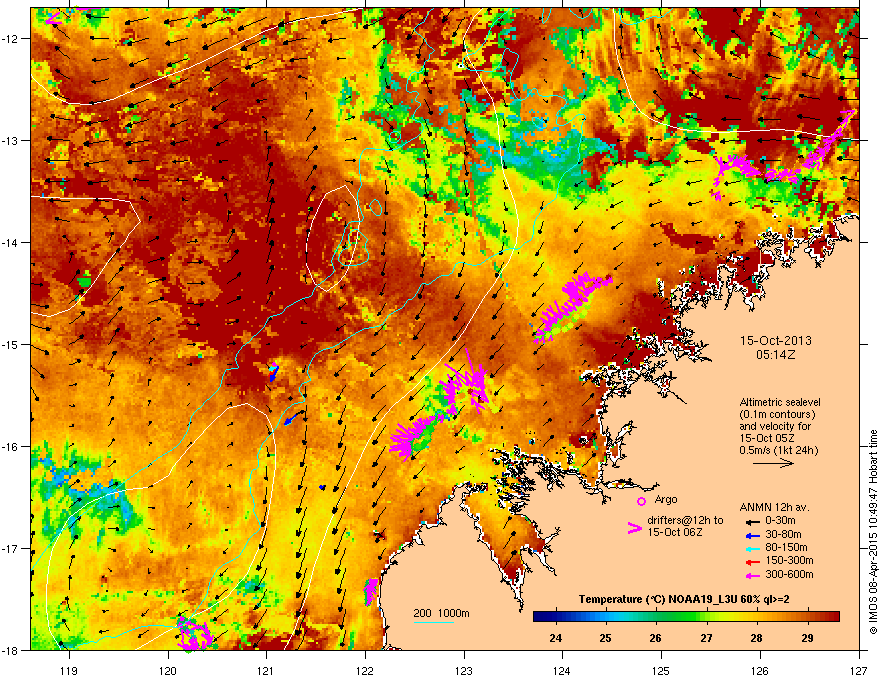880x680 pixels.
Task: Click the 0.5m/s velocity scale arrow
Action: point(773,463)
